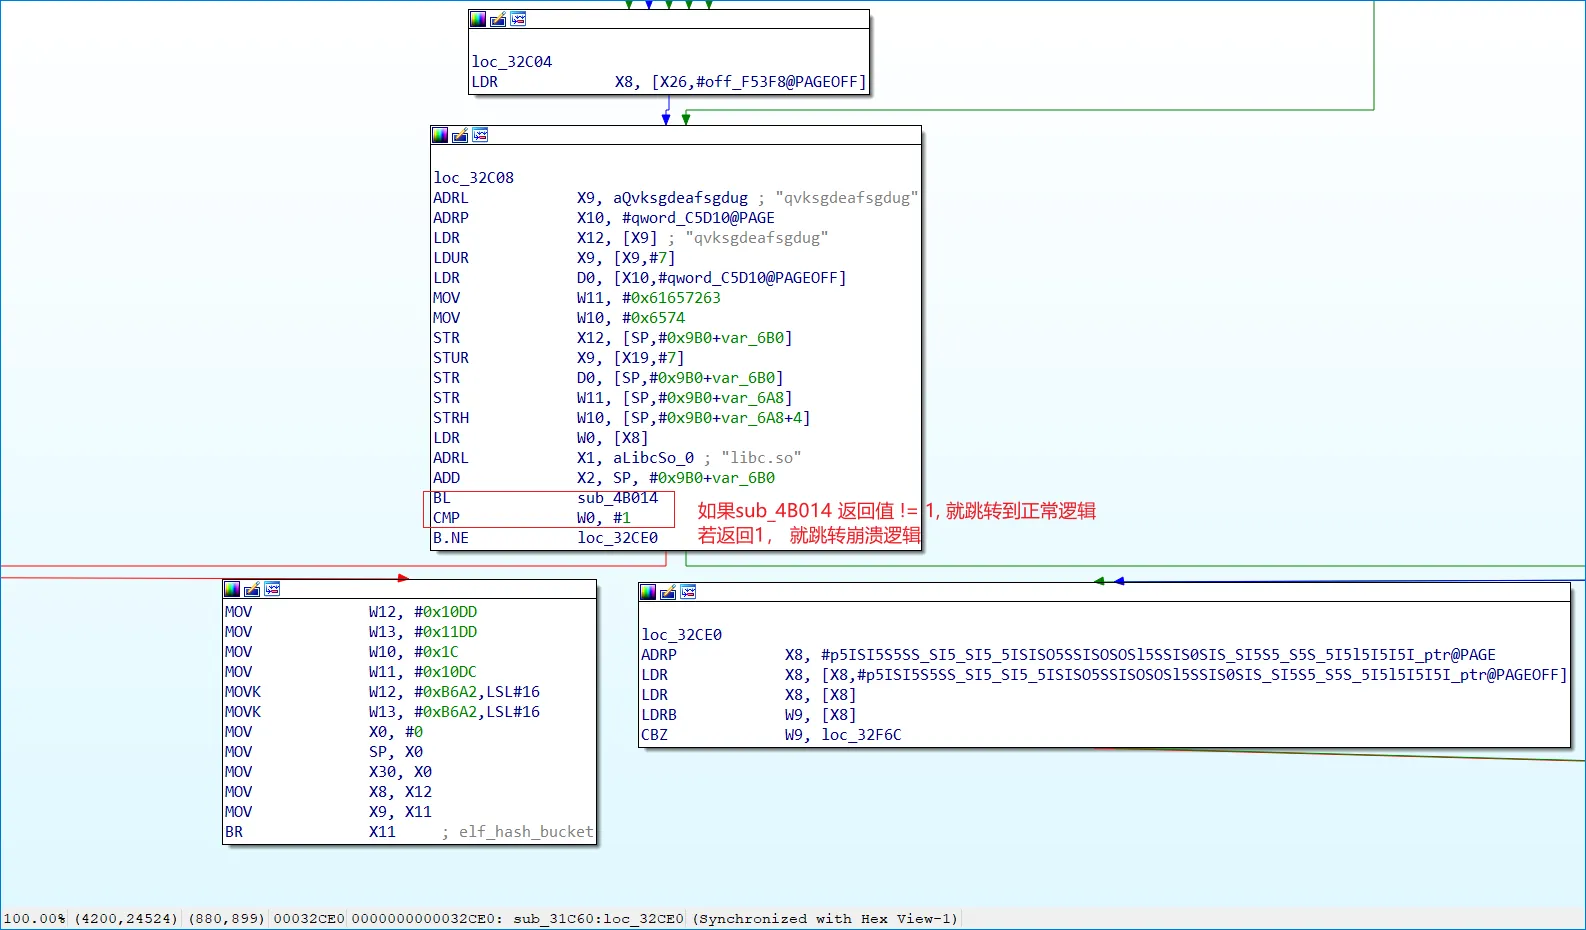The image size is (1586, 930).
Task: Click LDR W0, [X8] instruction
Action: [541, 438]
